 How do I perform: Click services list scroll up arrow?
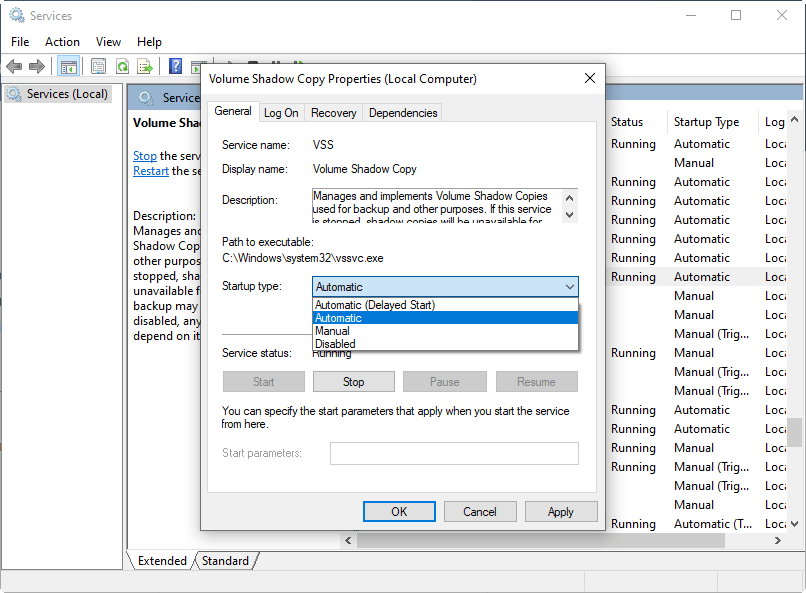pos(795,119)
